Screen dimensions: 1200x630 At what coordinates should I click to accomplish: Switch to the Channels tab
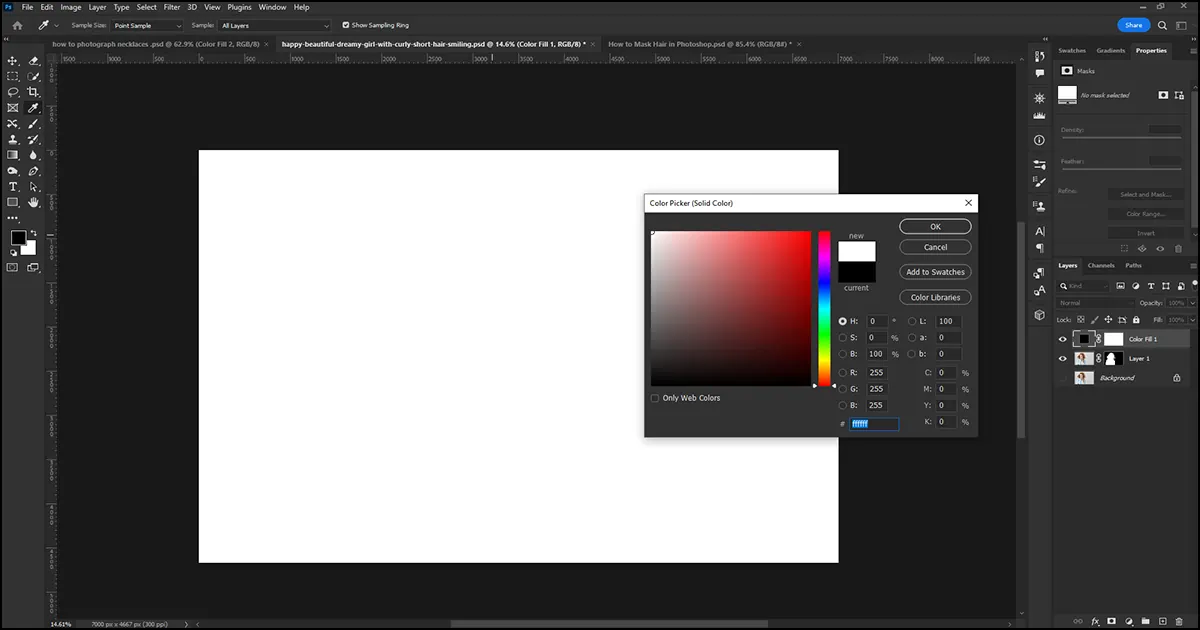1100,265
